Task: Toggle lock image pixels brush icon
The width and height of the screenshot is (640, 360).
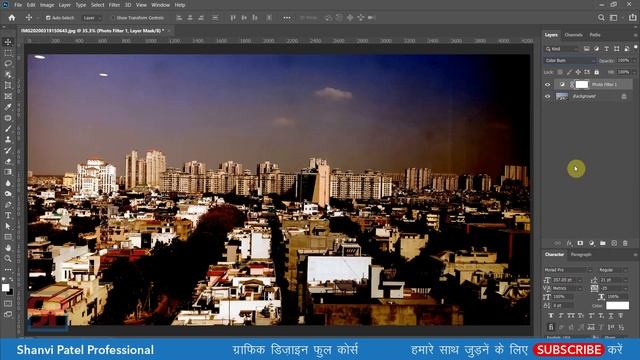Action: pyautogui.click(x=569, y=72)
